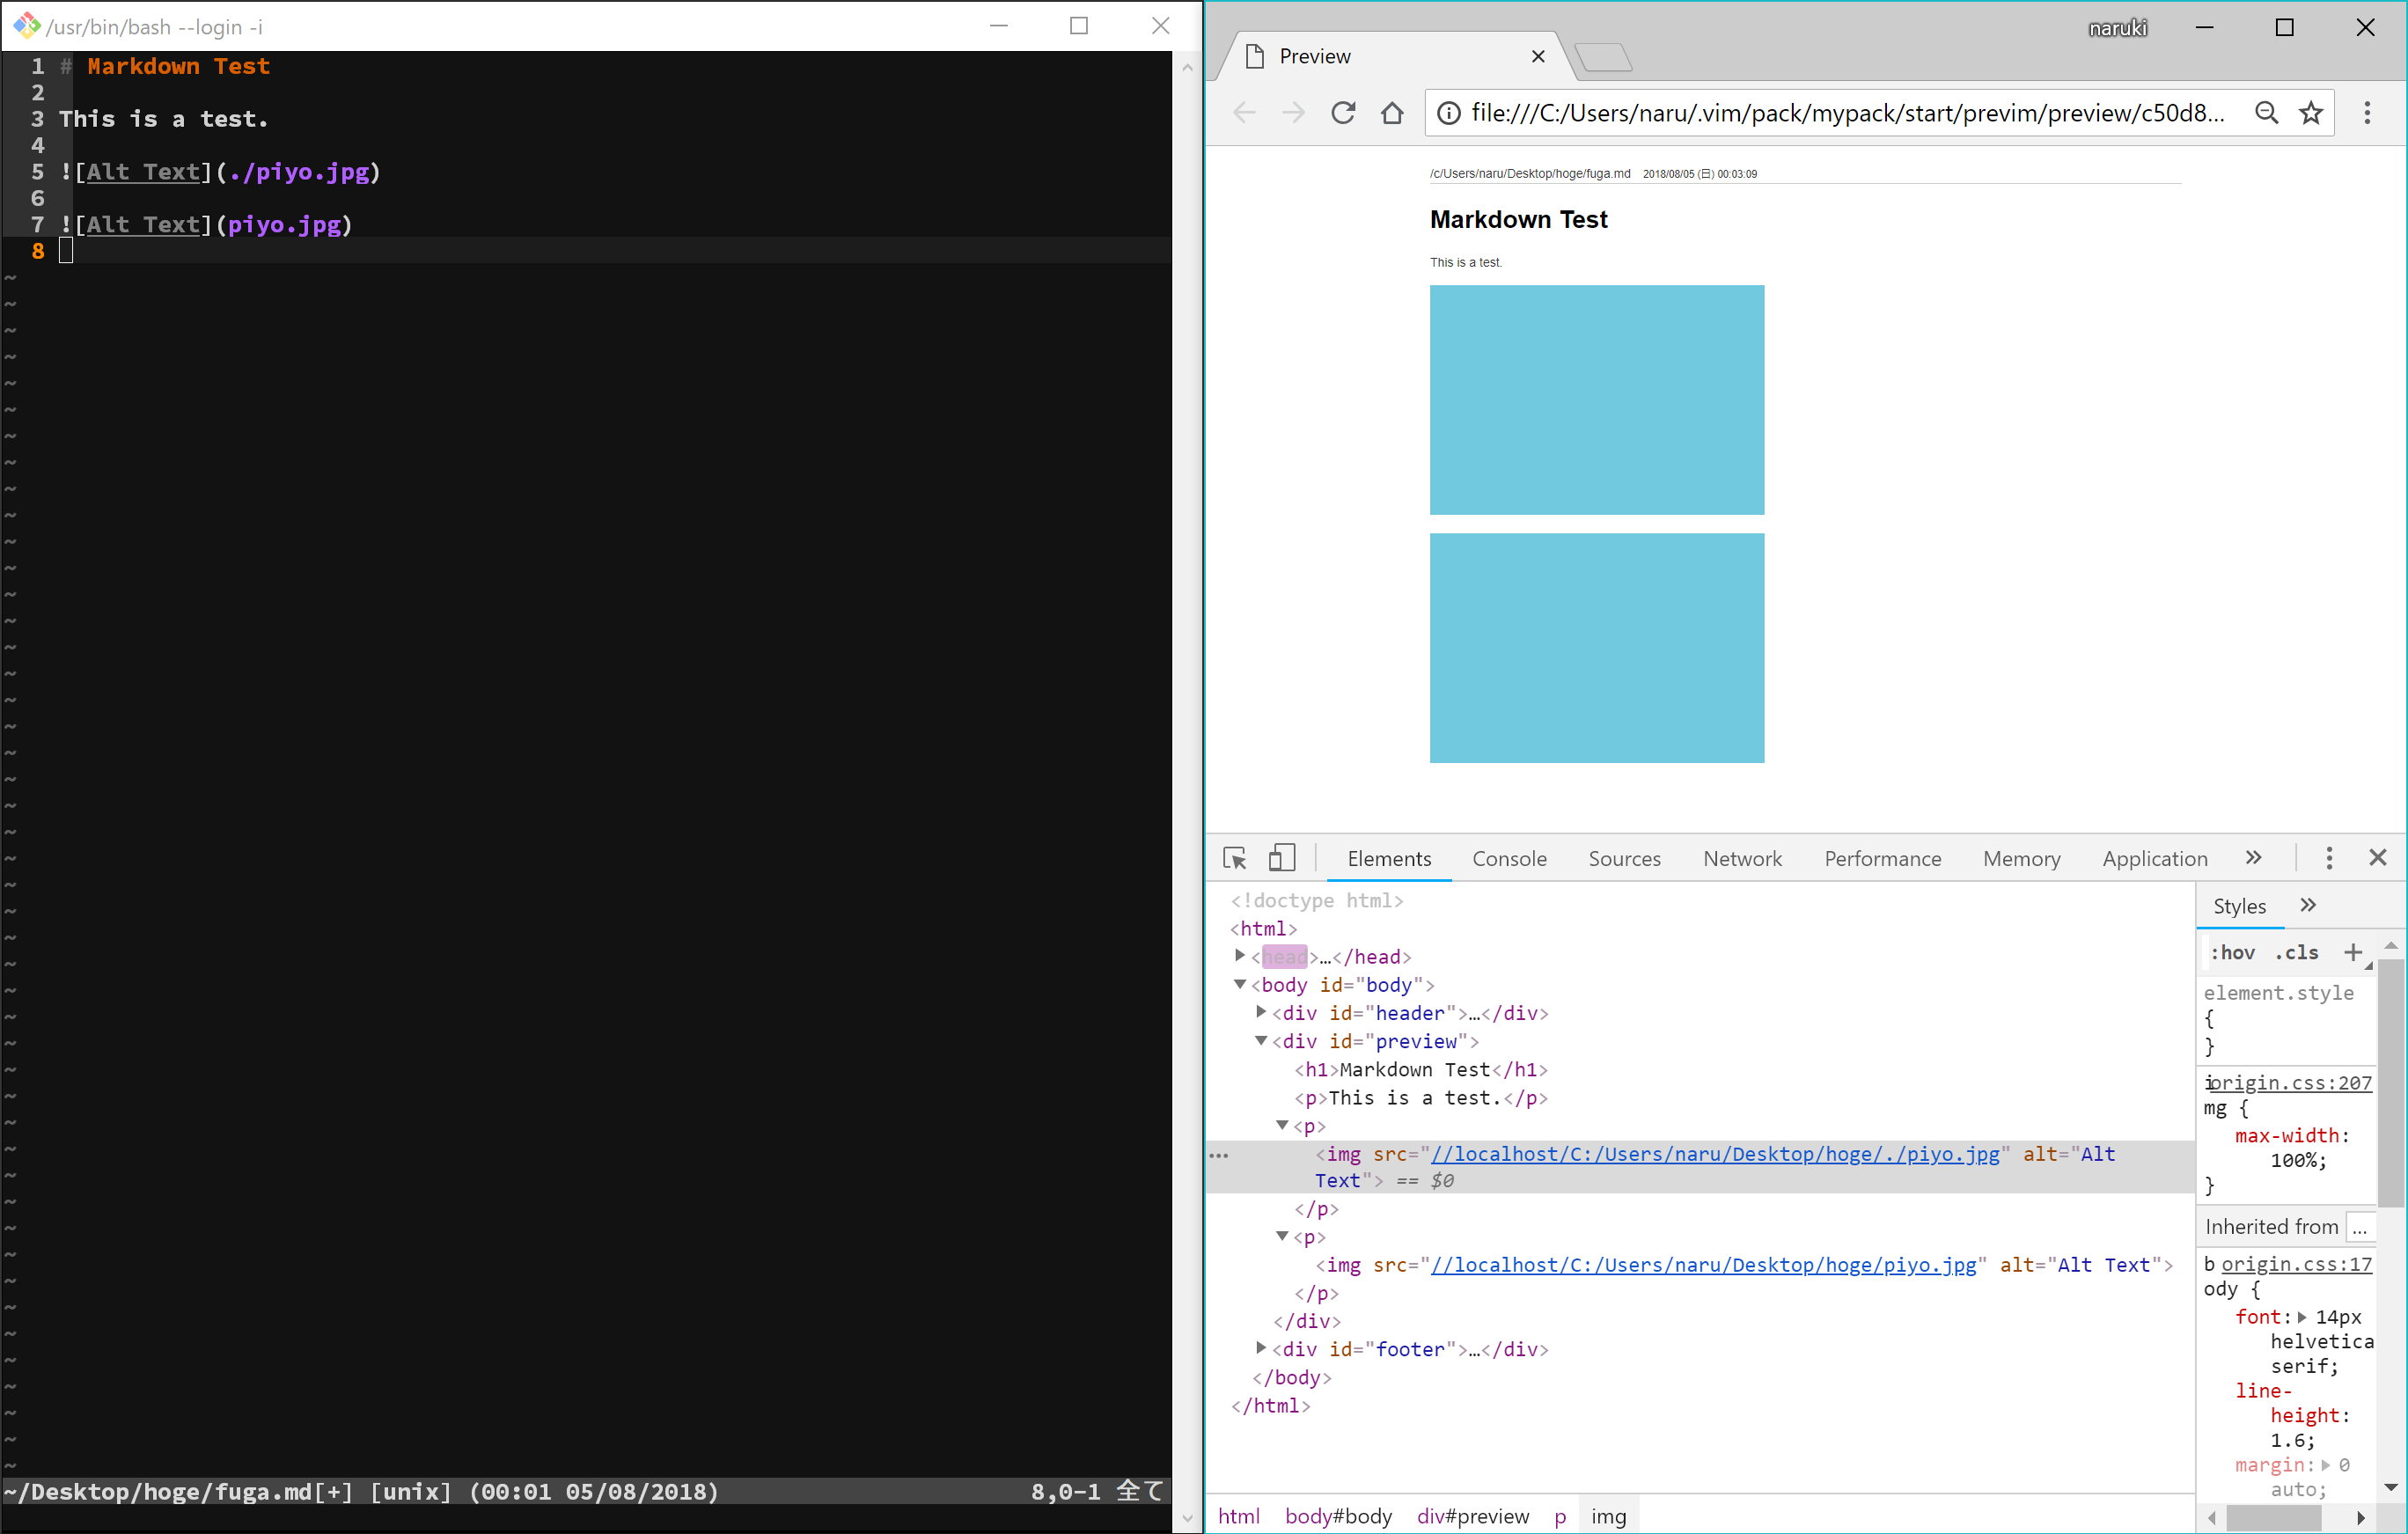Open the Network panel tab
This screenshot has width=2408, height=1534.
[x=1741, y=858]
